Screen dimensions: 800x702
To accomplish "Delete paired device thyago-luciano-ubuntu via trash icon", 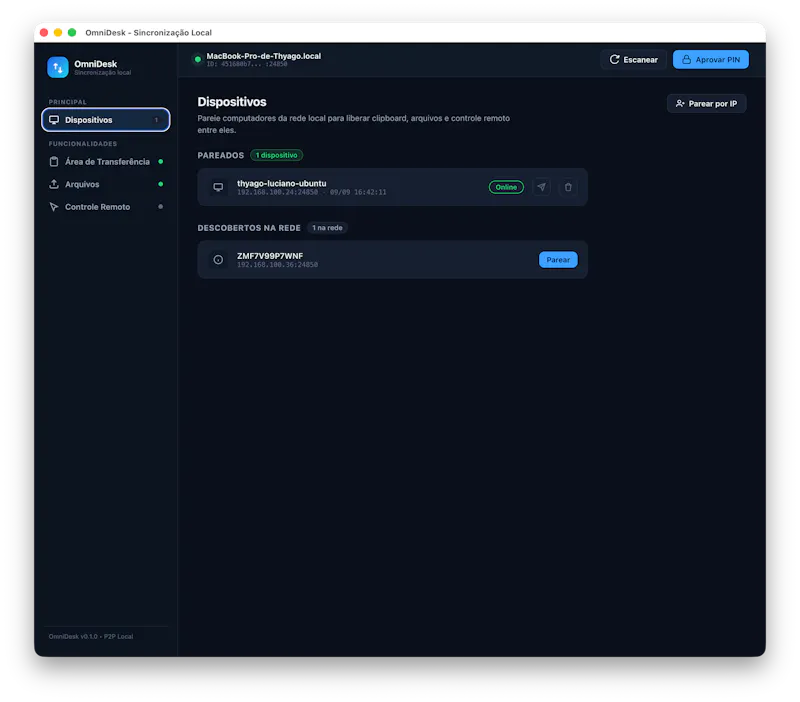I will pos(568,187).
